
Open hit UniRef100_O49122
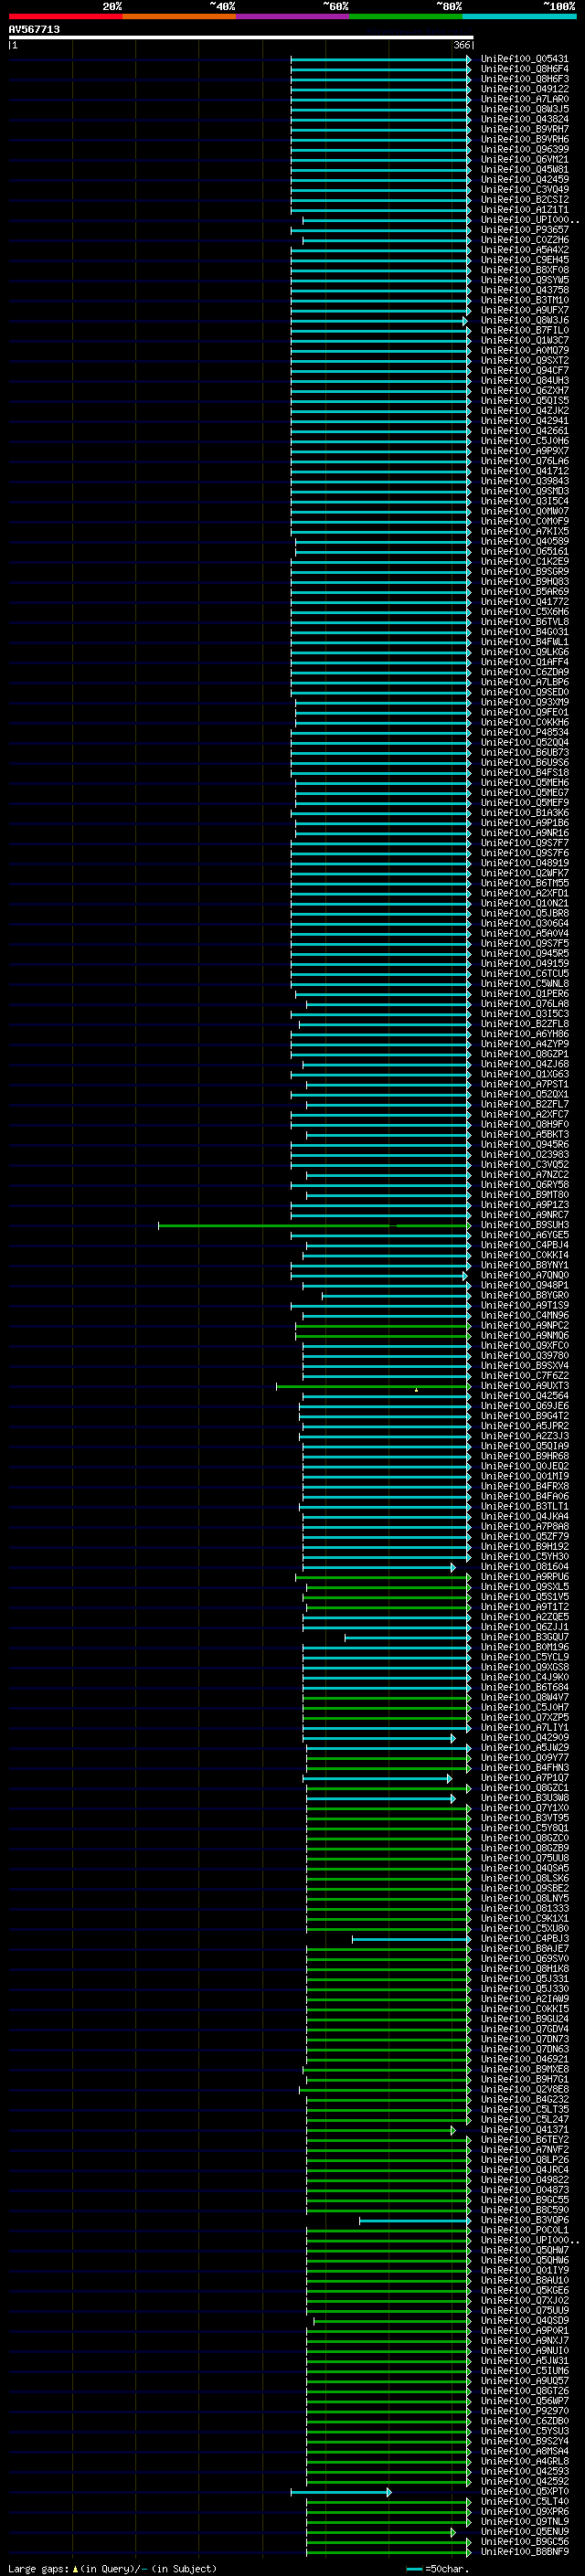525,89
